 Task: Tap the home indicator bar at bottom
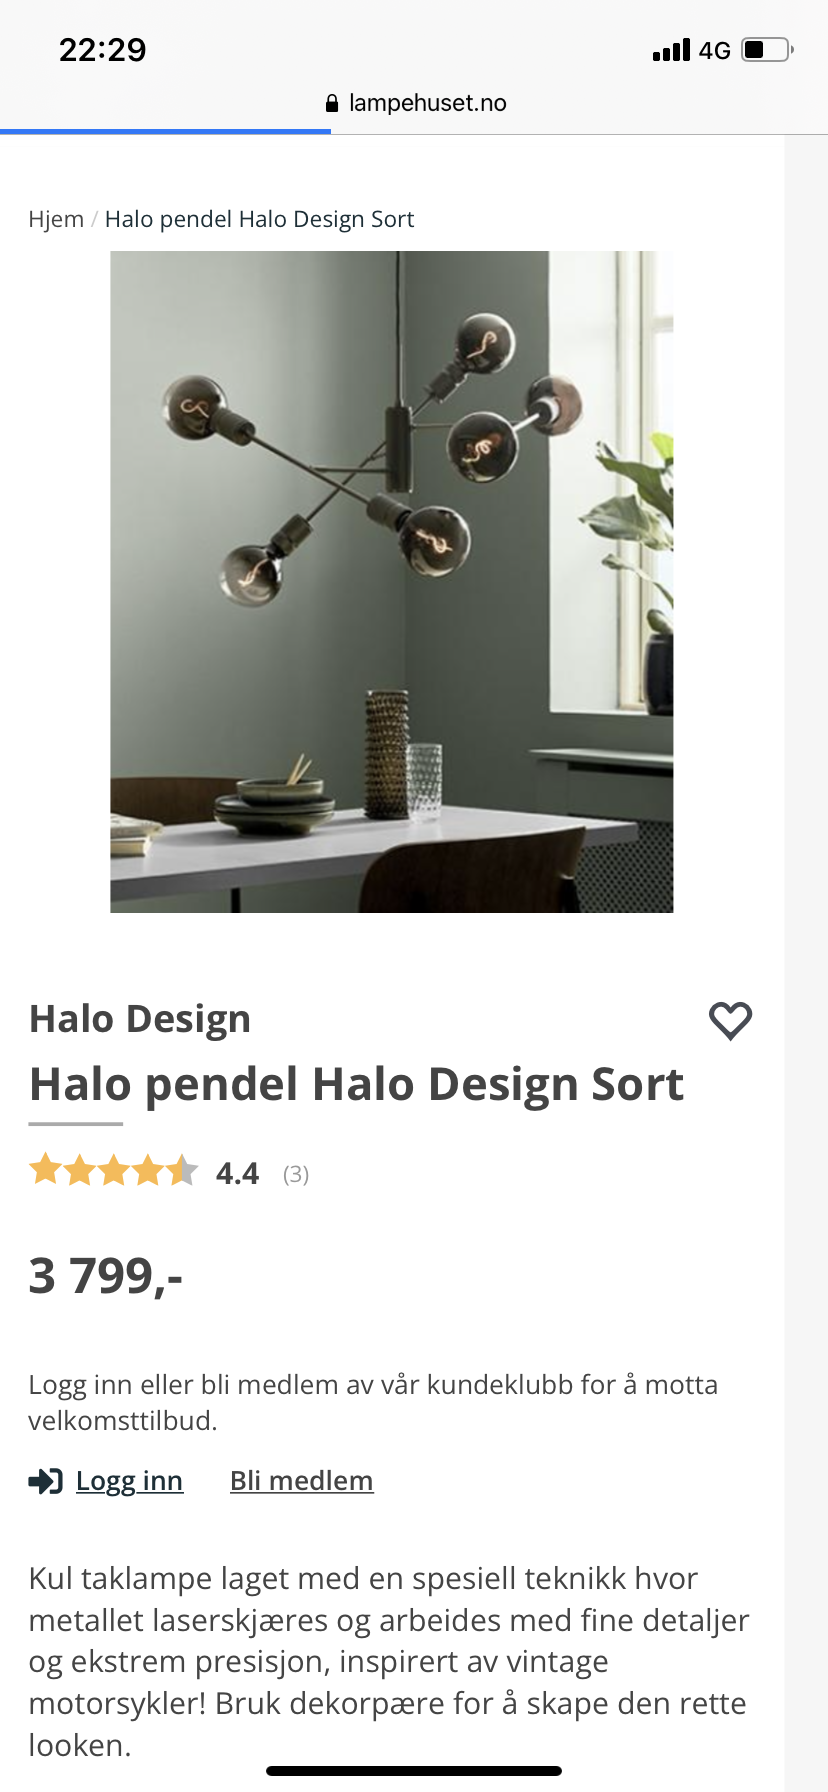click(x=414, y=1771)
